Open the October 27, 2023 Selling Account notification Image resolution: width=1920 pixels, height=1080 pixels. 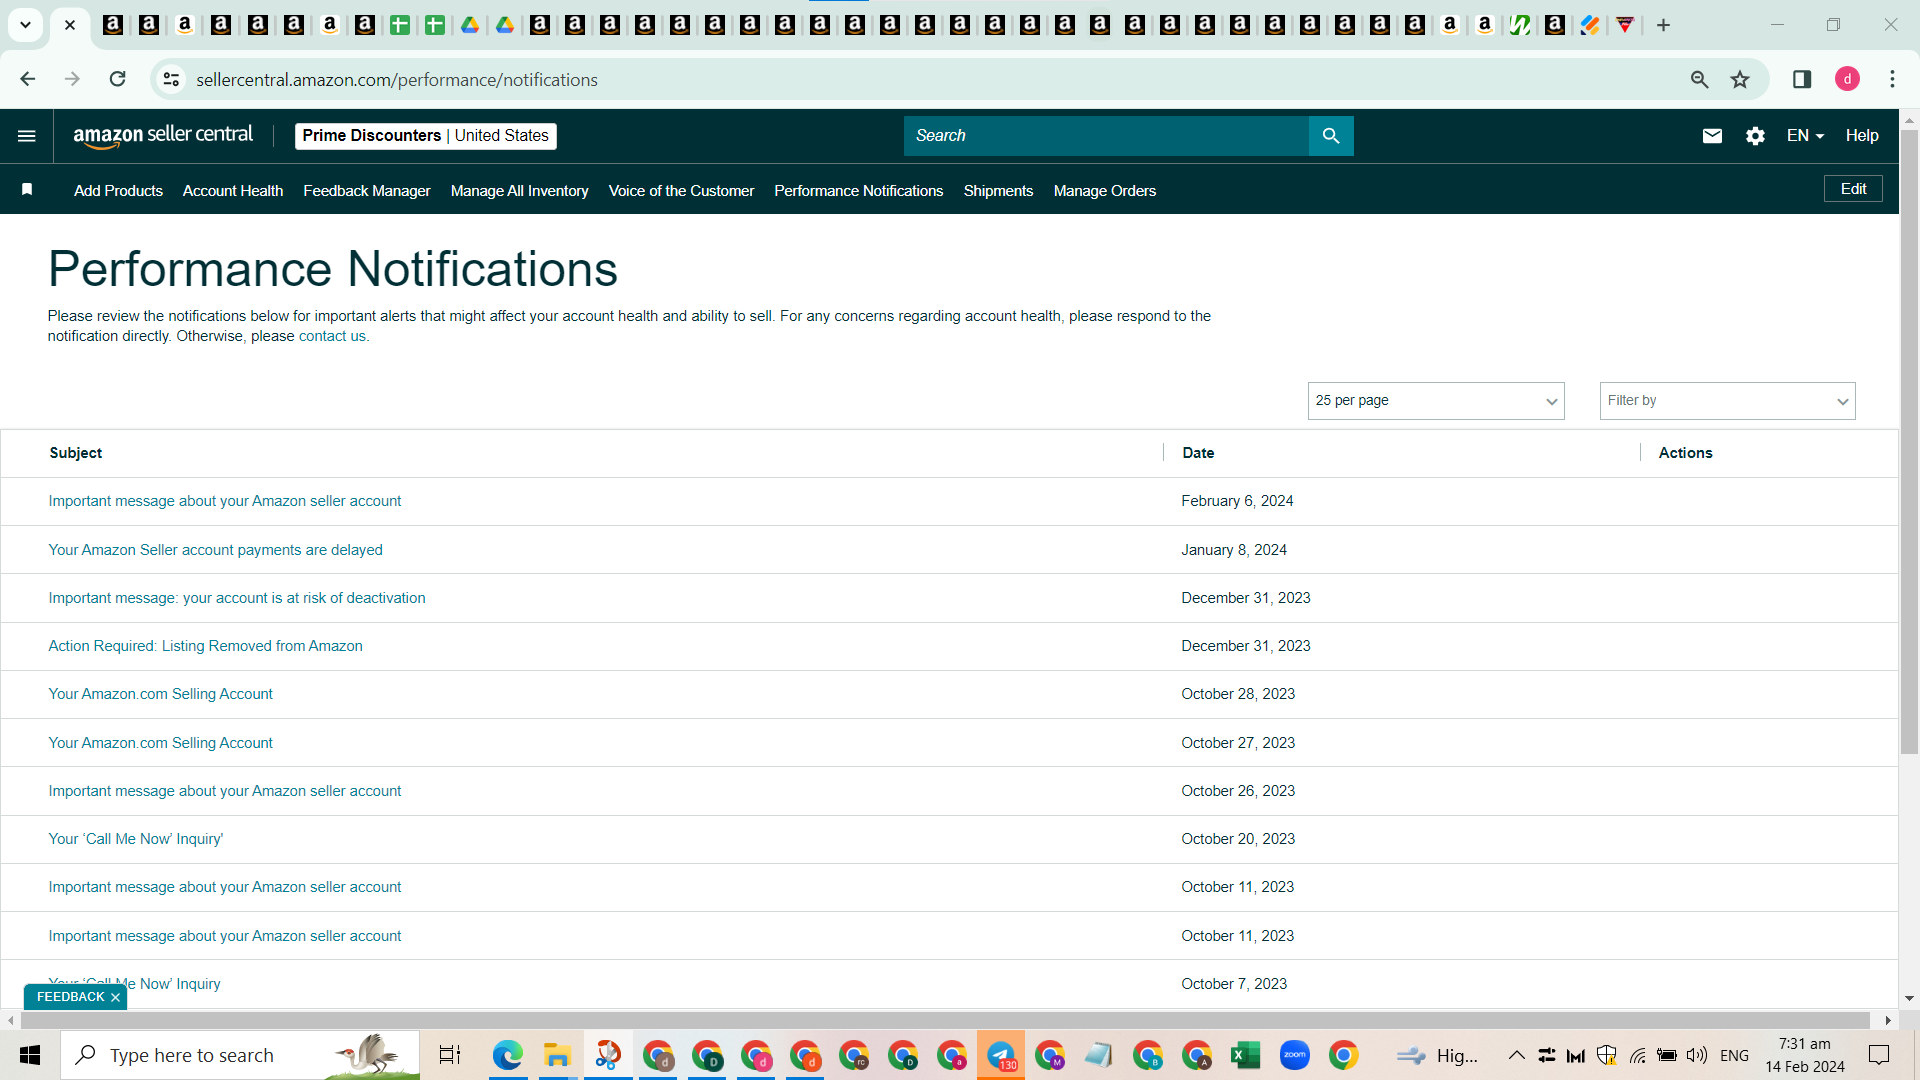click(x=160, y=743)
